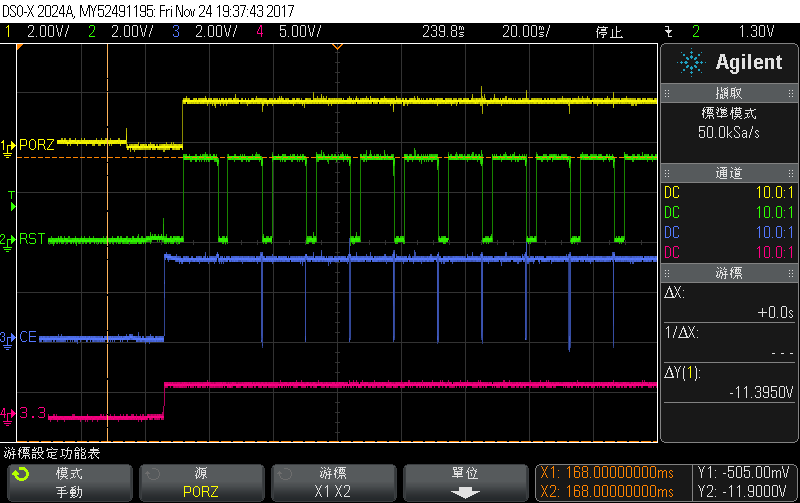Click the ΔX +0.0s cursor value

(x=775, y=312)
